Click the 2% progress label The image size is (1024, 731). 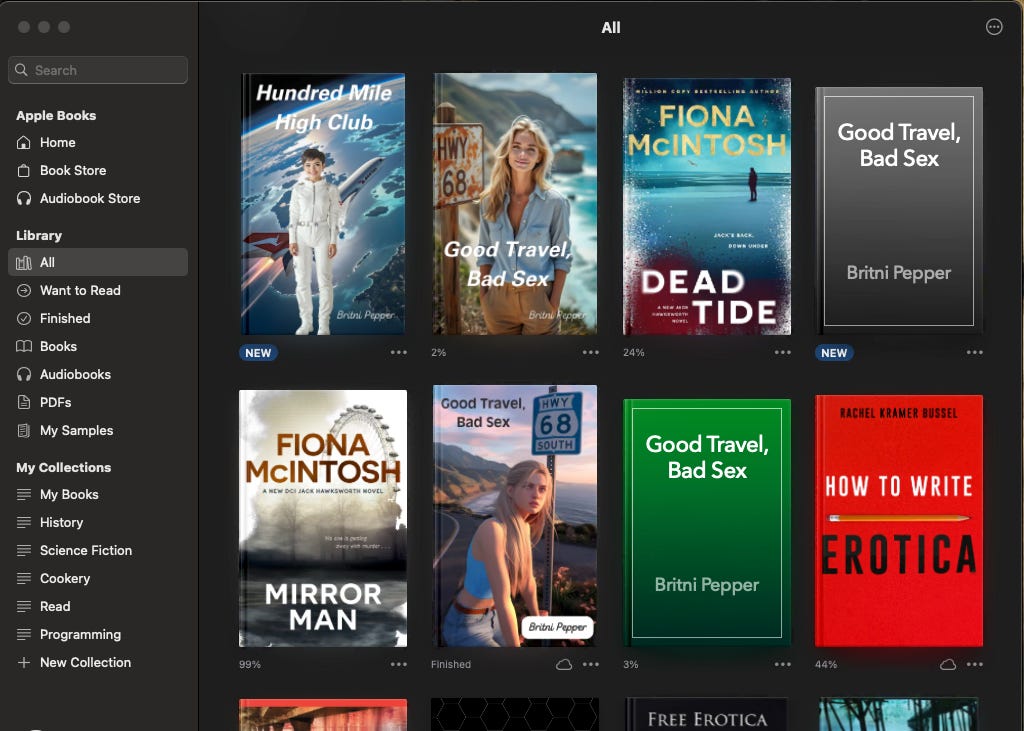[x=438, y=352]
